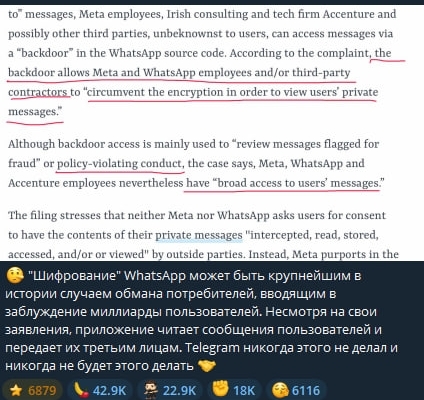Image resolution: width=424 pixels, height=400 pixels.
Task: Click the paragraph starting 'The filing stresses'
Action: 203,235
